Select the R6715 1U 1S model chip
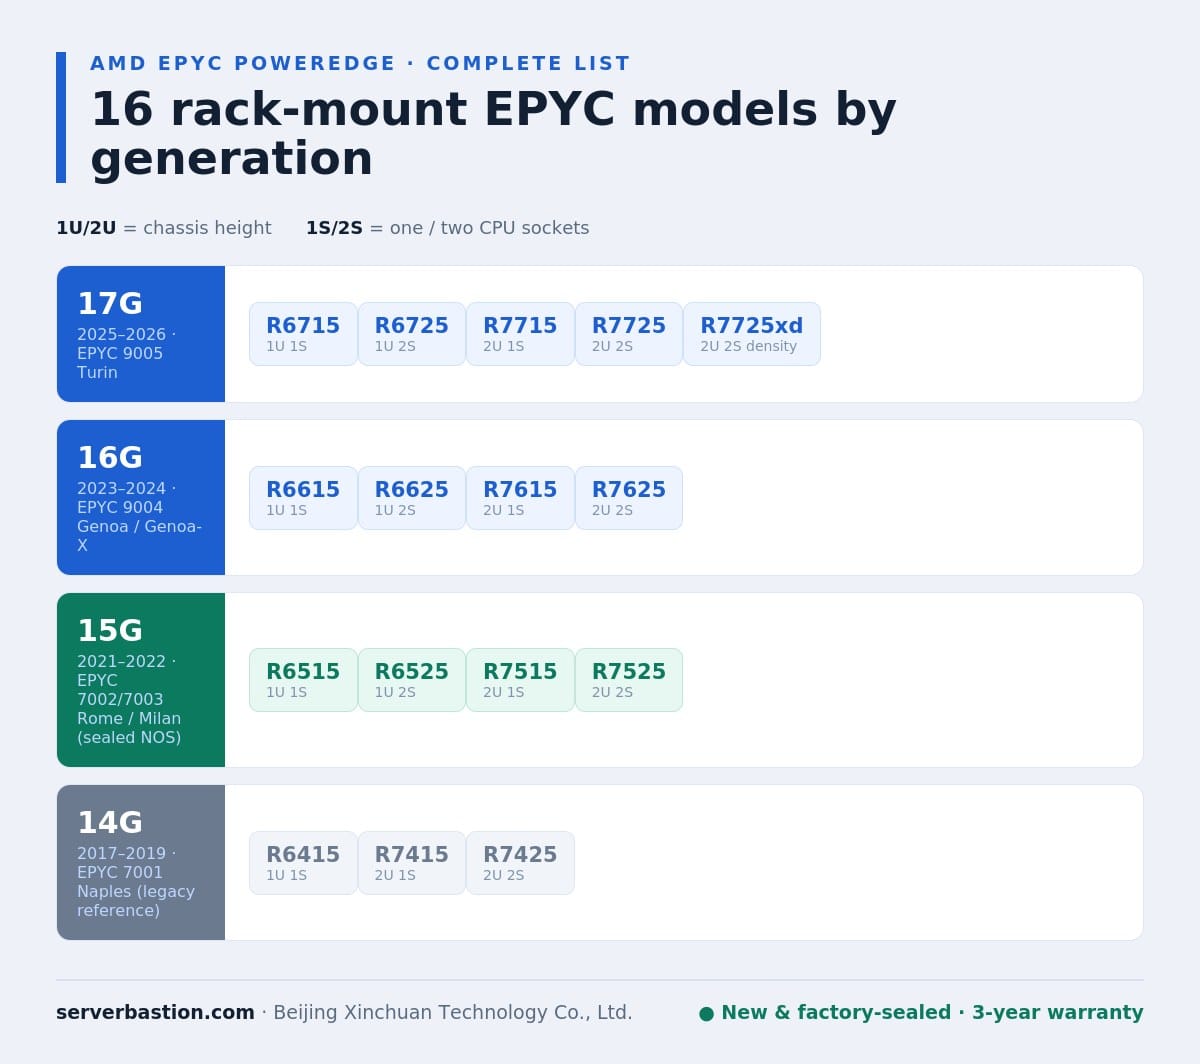Viewport: 1200px width, 1064px height. click(x=303, y=334)
